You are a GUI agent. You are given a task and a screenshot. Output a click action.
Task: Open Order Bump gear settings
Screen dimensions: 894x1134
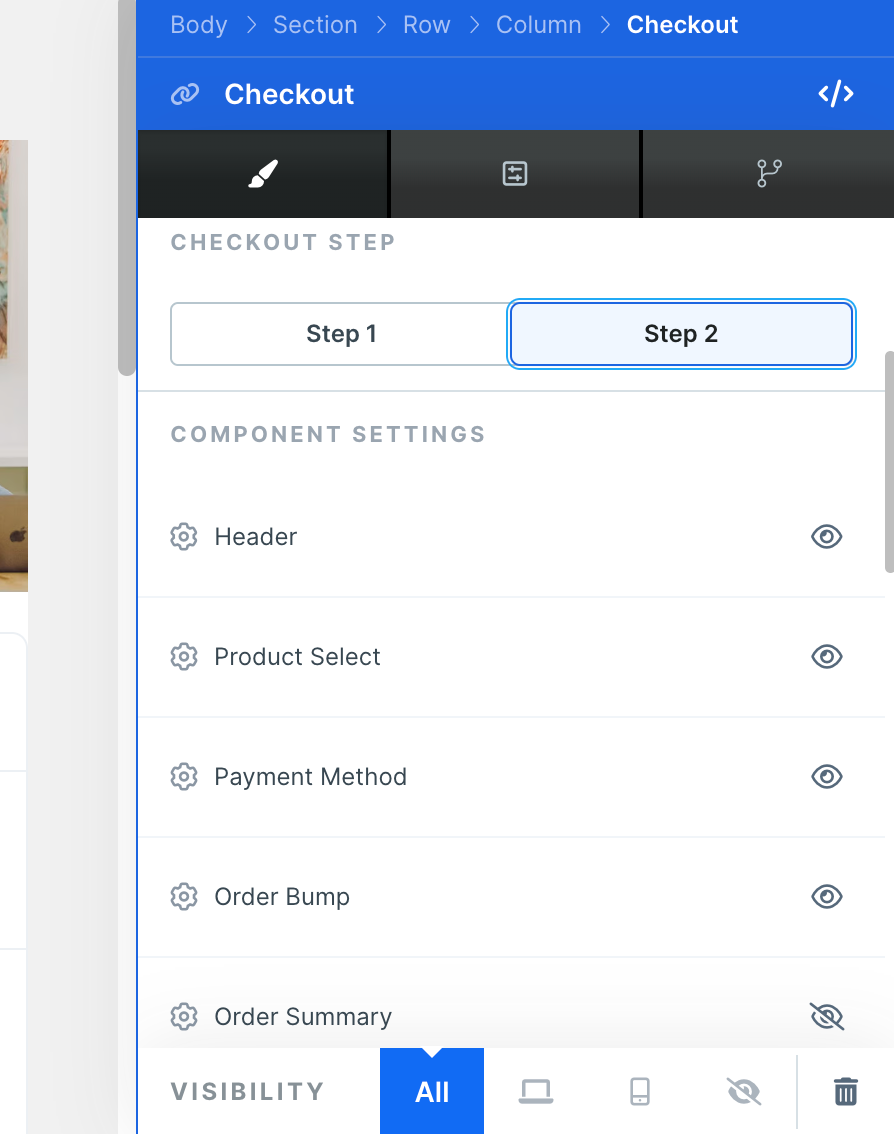(184, 897)
